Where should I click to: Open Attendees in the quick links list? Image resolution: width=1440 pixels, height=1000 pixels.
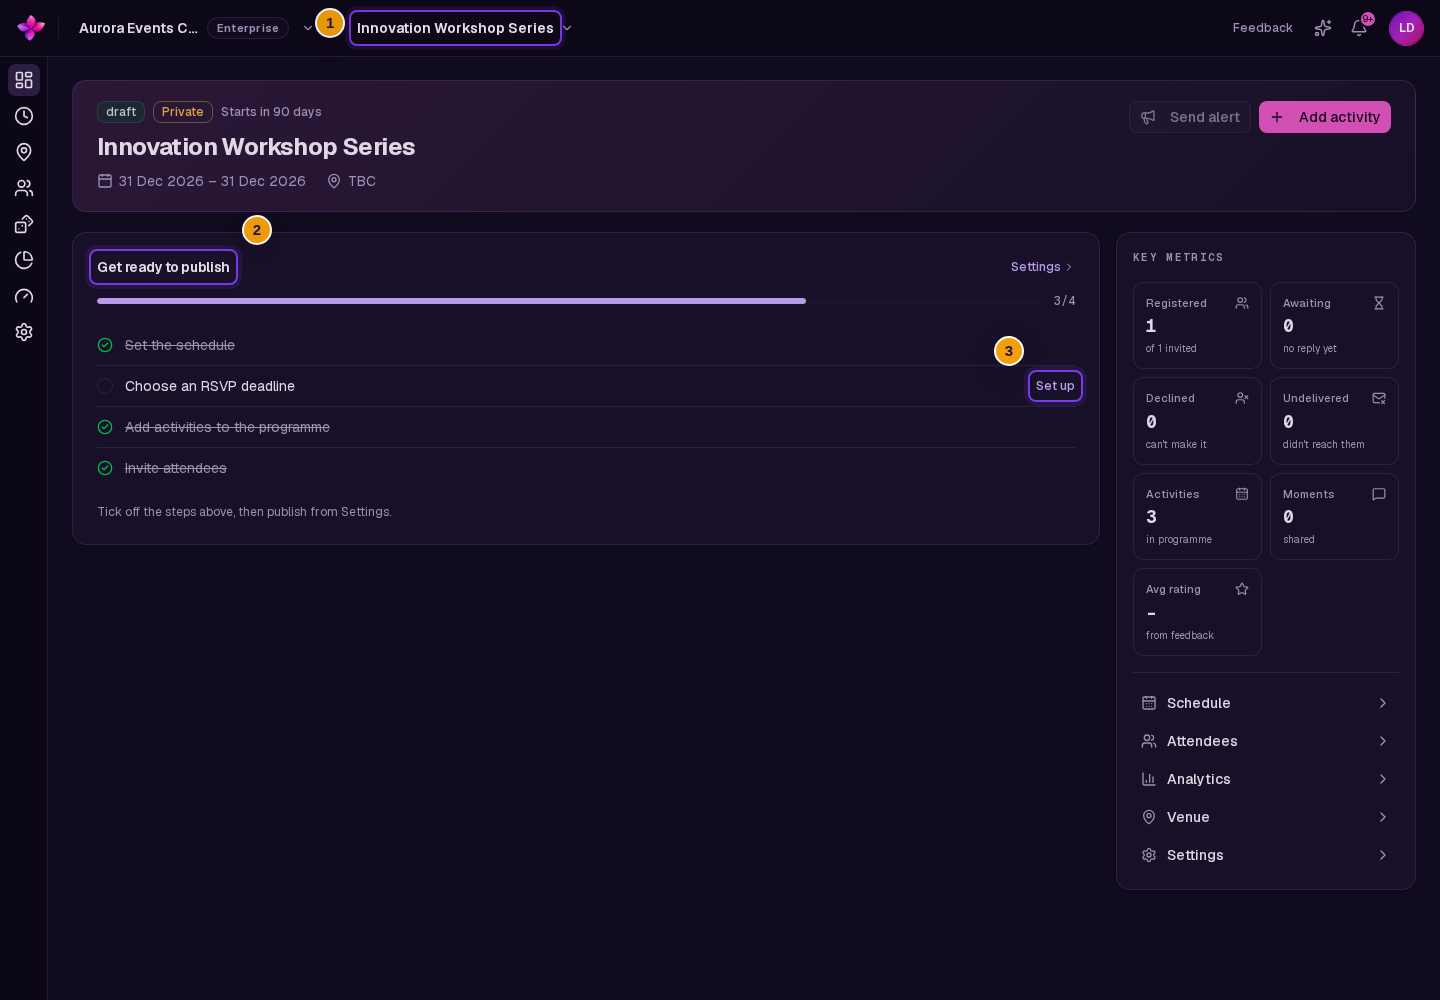tap(1266, 741)
